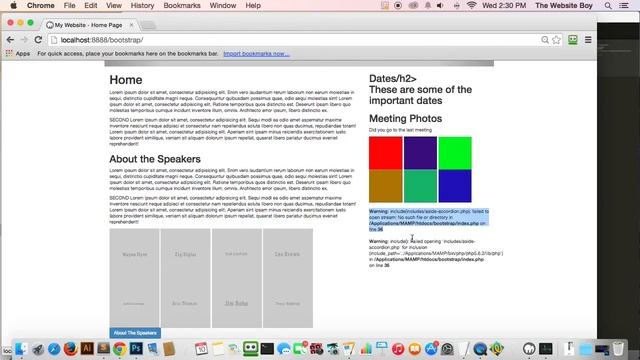
Task: Click the red meeting photo square
Action: coord(385,153)
